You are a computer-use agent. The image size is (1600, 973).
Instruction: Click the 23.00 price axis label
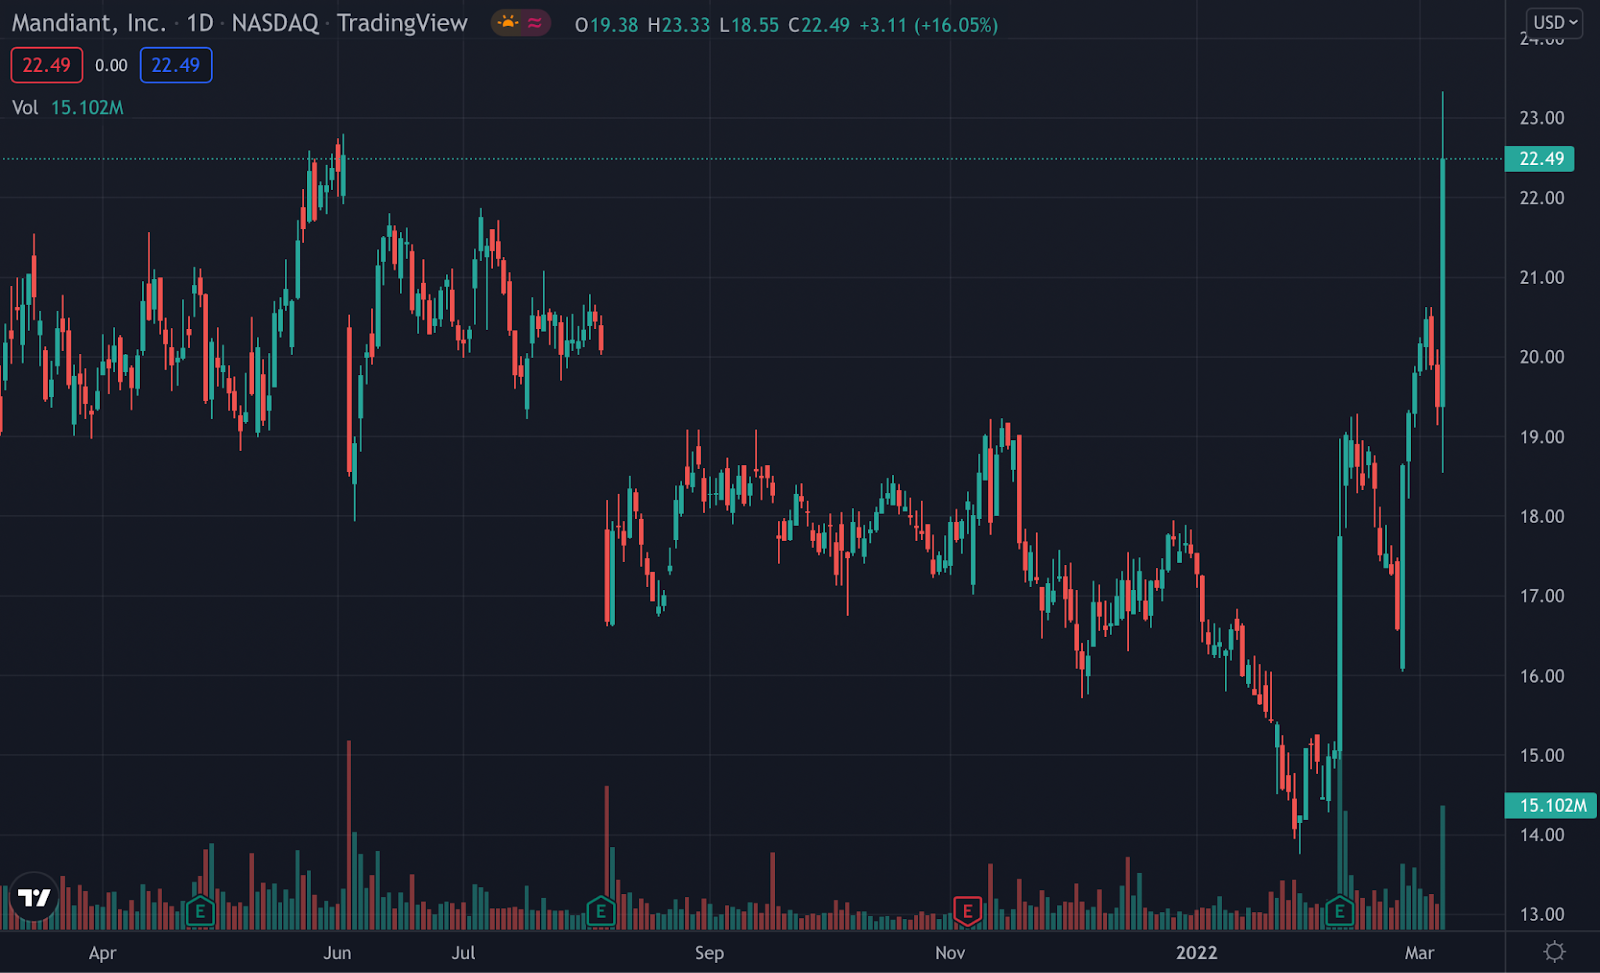1542,118
